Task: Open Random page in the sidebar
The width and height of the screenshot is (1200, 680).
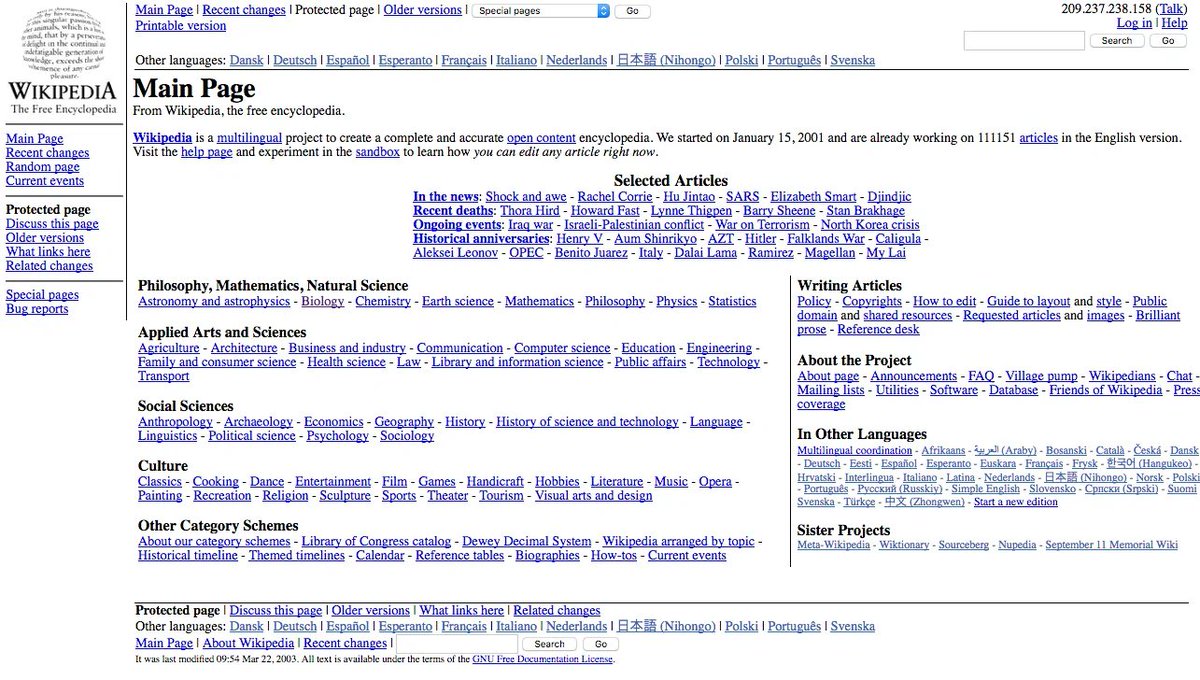Action: 42,167
